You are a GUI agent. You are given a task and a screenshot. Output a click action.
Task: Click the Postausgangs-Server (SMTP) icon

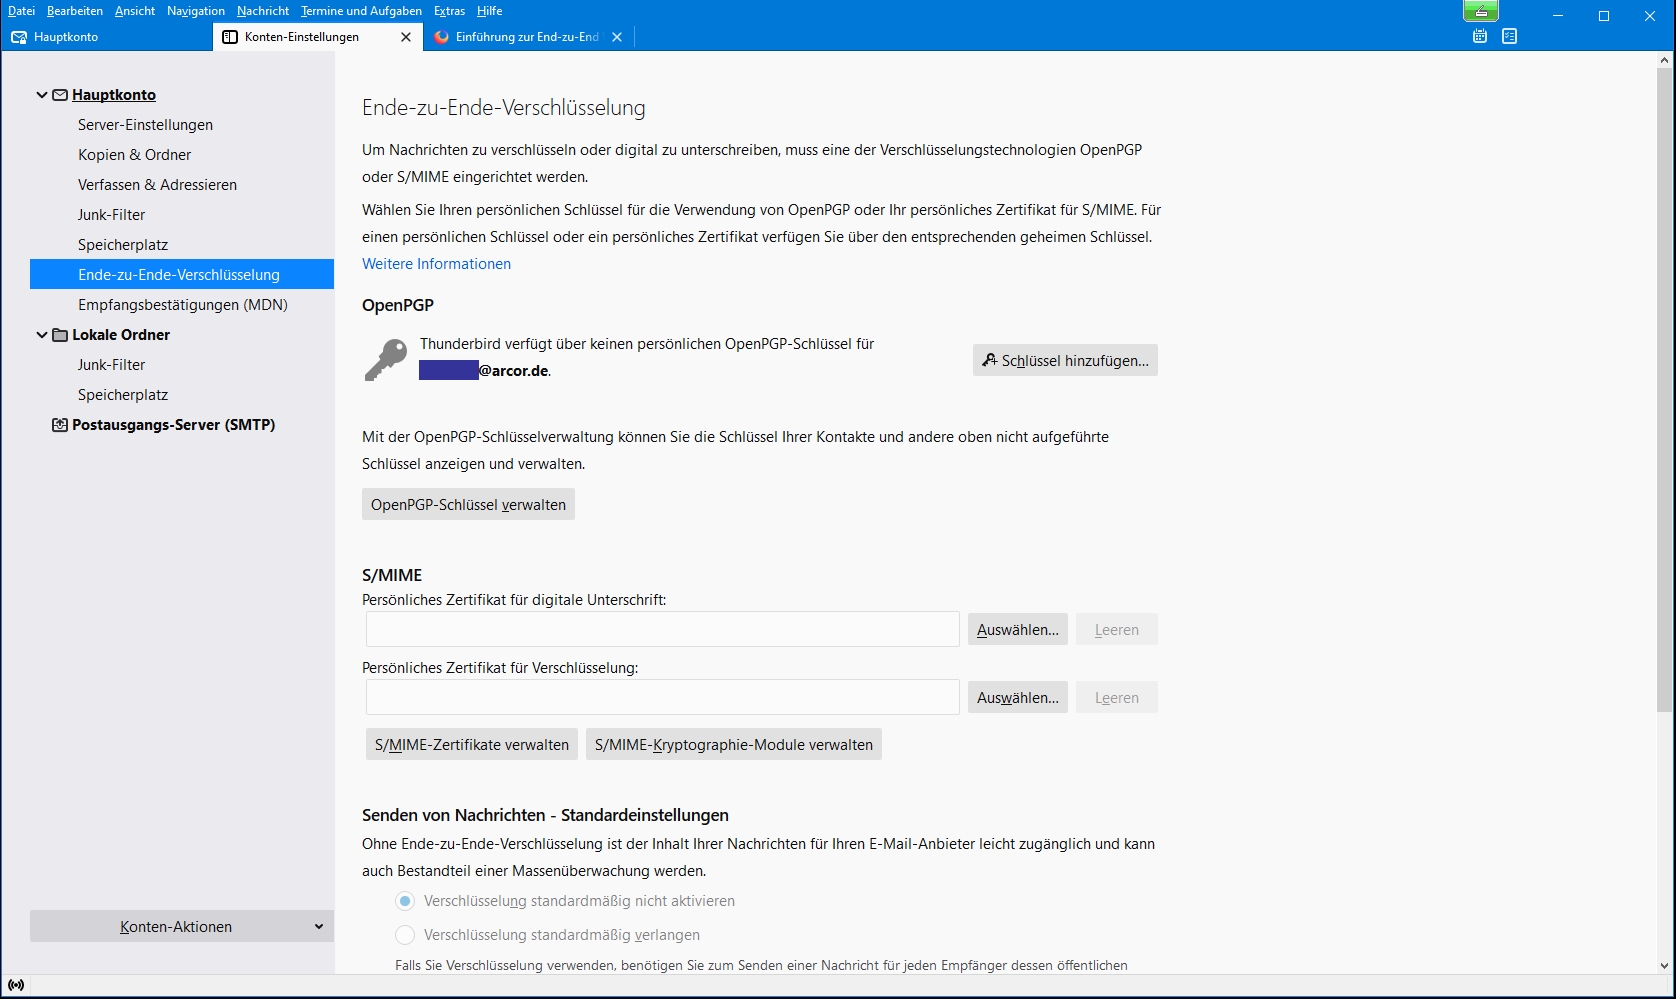[60, 425]
